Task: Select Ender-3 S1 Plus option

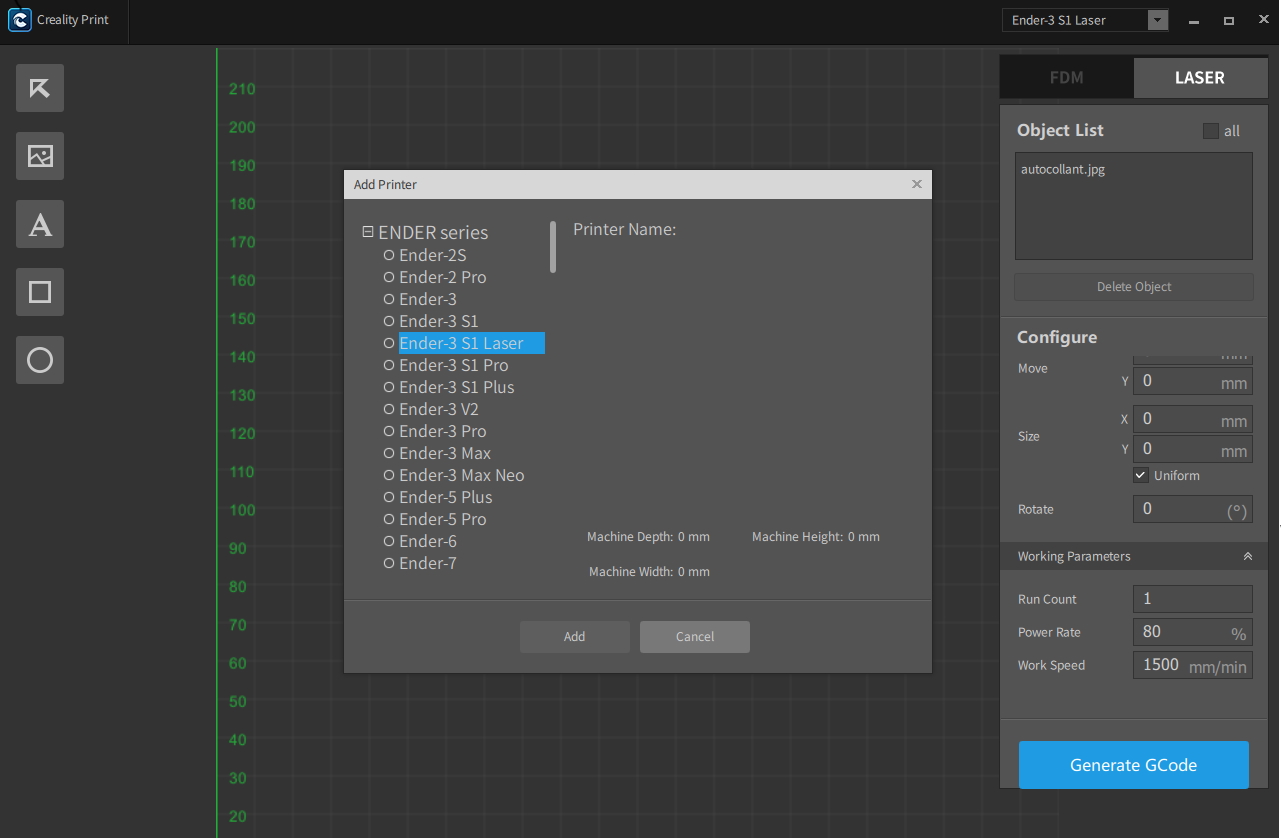Action: pyautogui.click(x=449, y=387)
